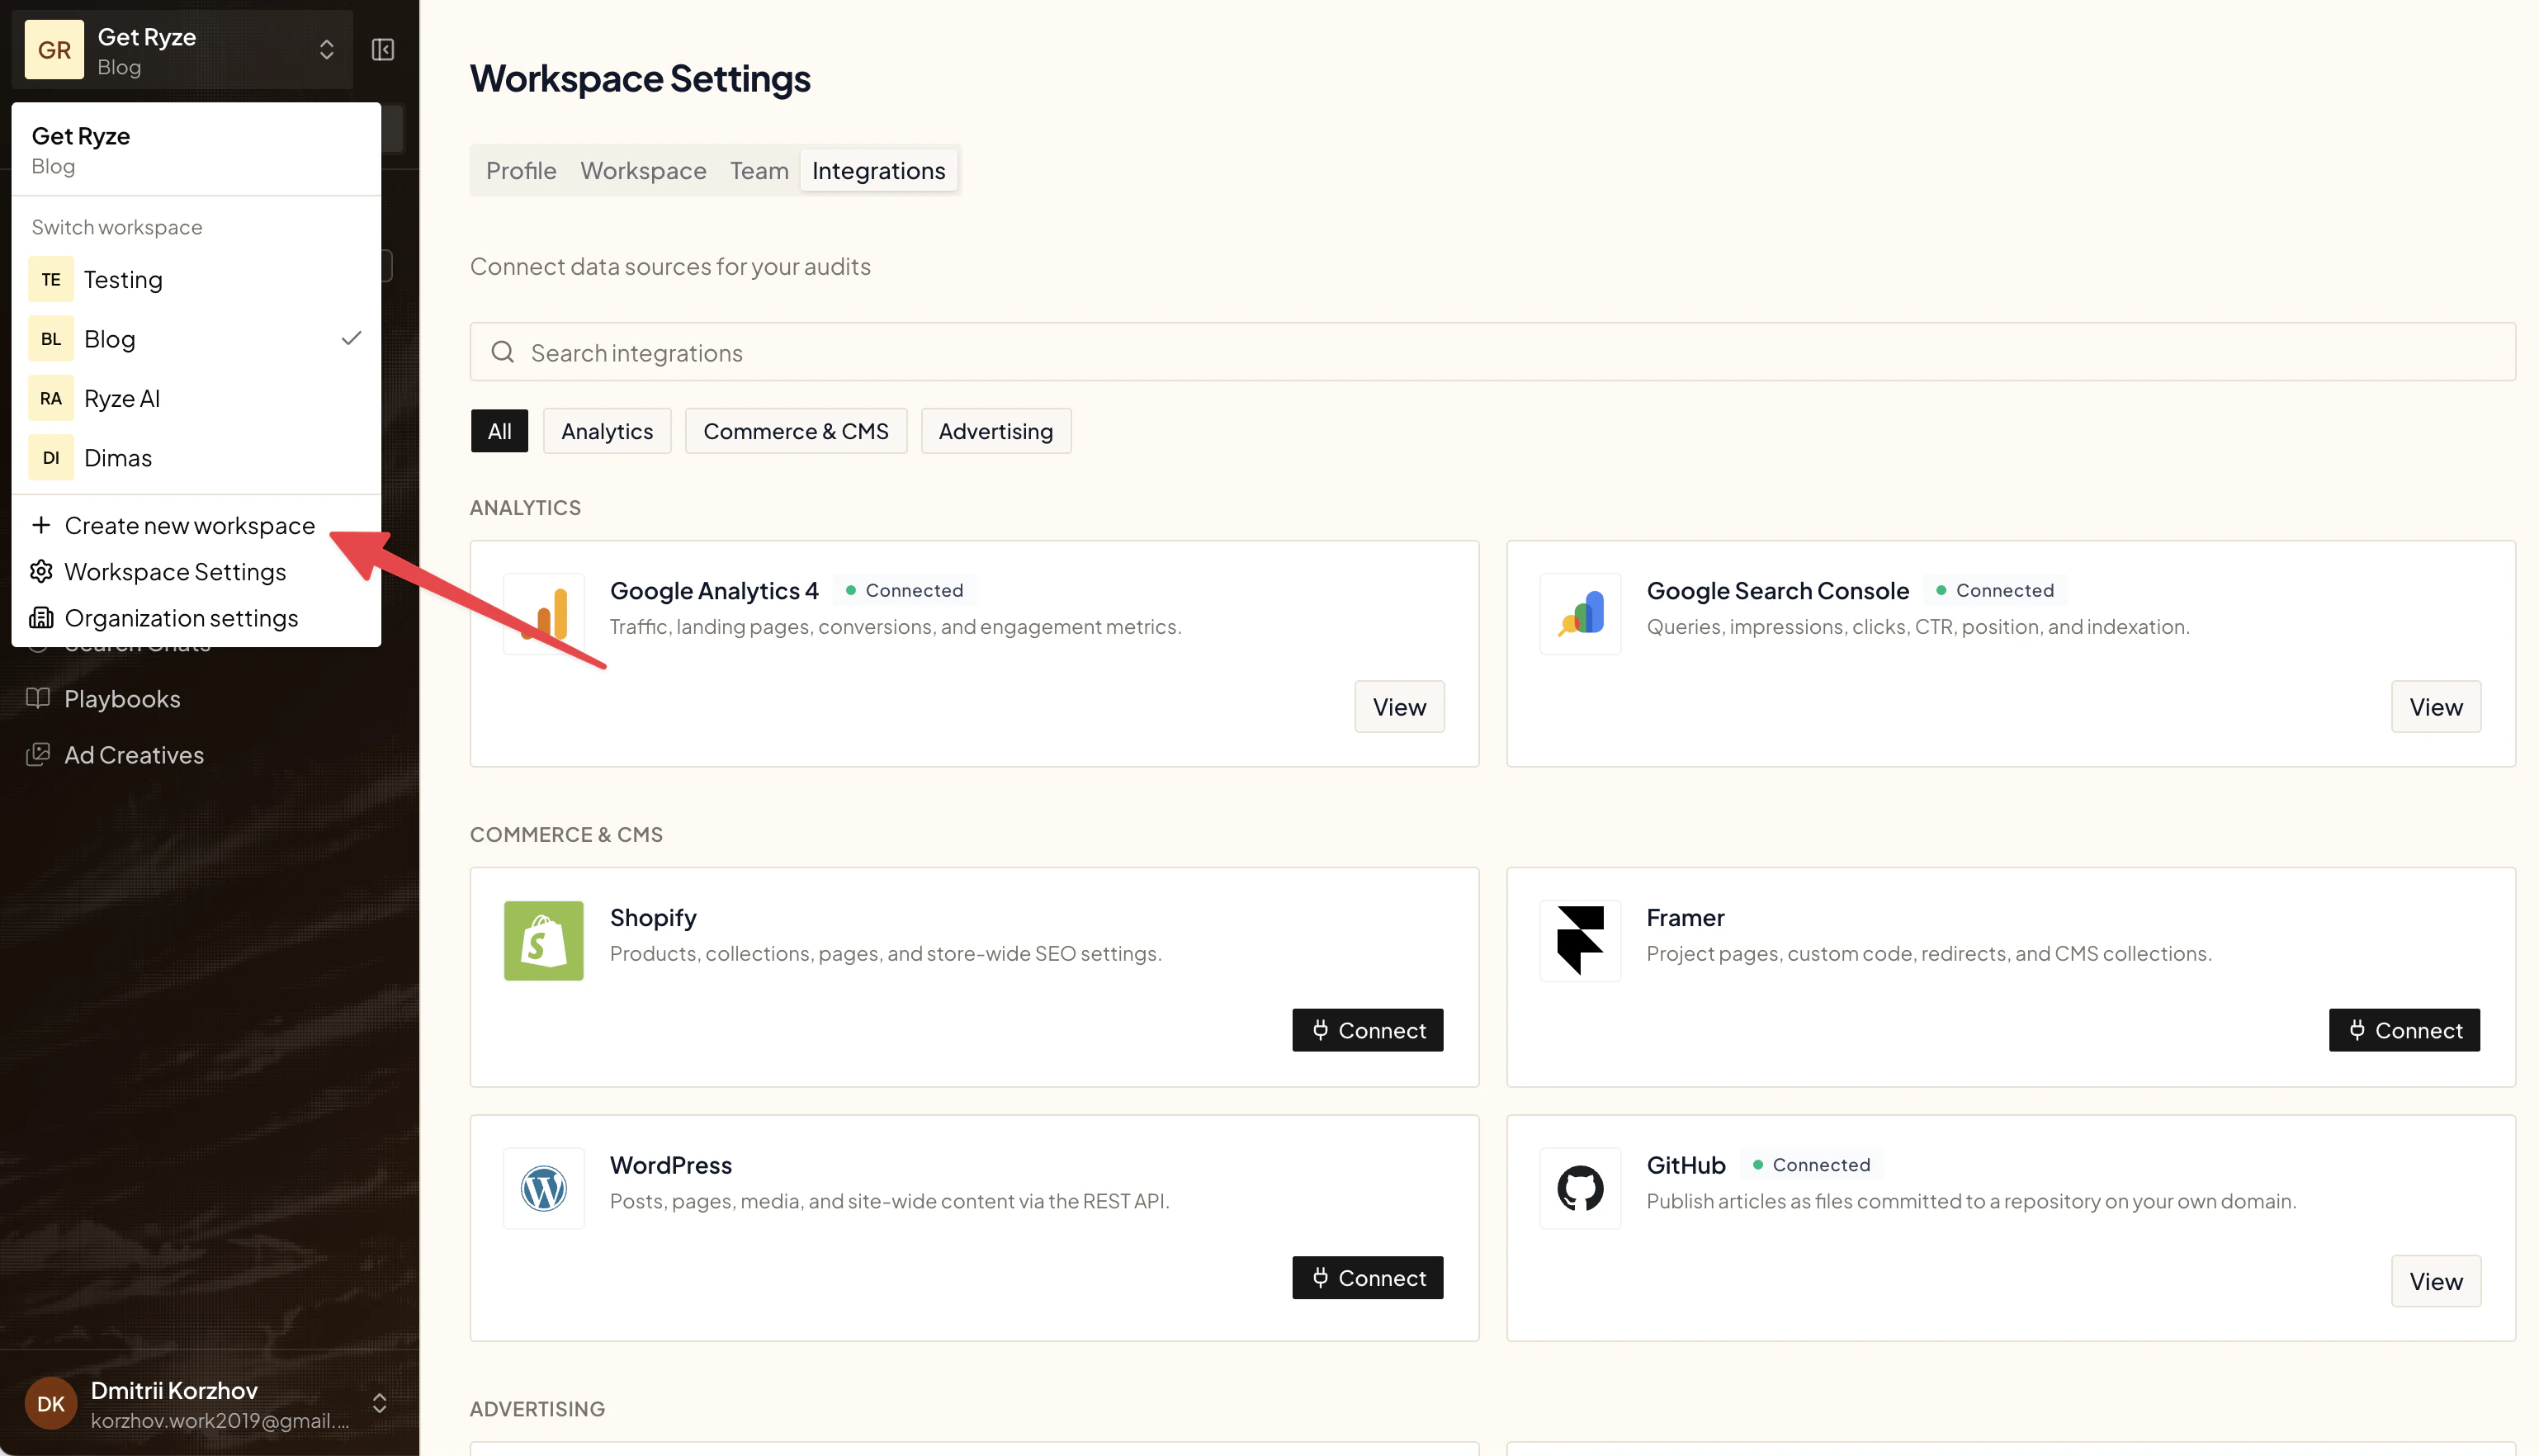Viewport: 2539px width, 1456px height.
Task: Click the building icon for Organization settings
Action: [41, 618]
